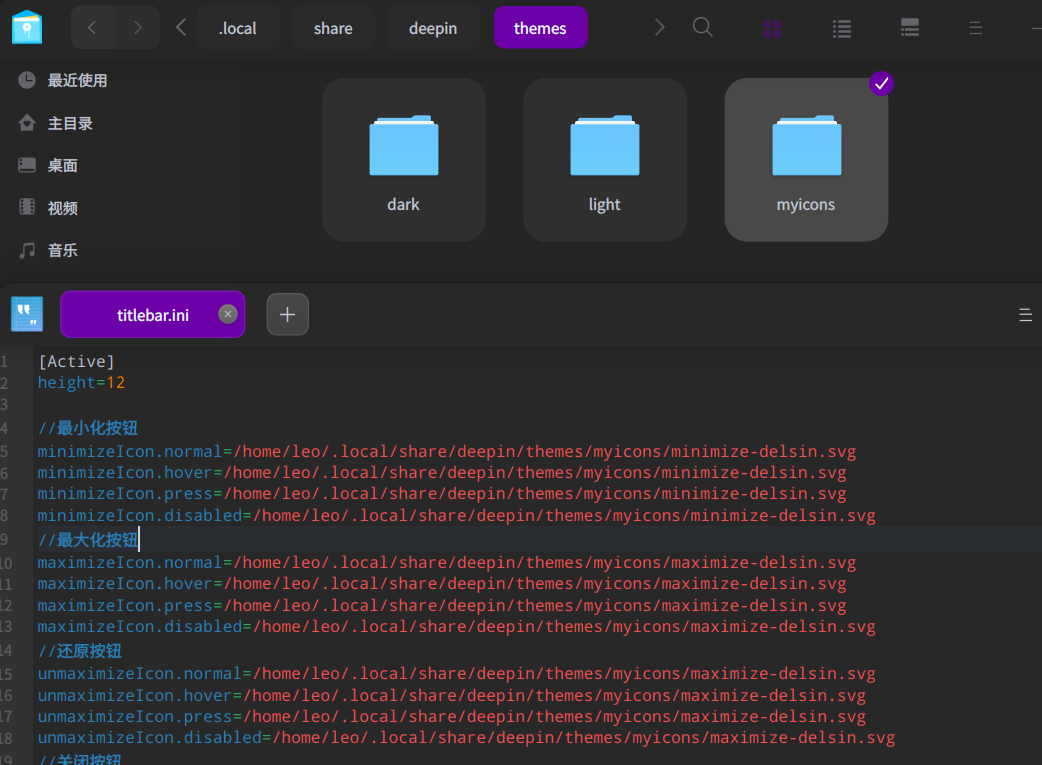The image size is (1042, 765).
Task: Open Desktop (桌面) in the sidebar
Action: click(x=62, y=166)
